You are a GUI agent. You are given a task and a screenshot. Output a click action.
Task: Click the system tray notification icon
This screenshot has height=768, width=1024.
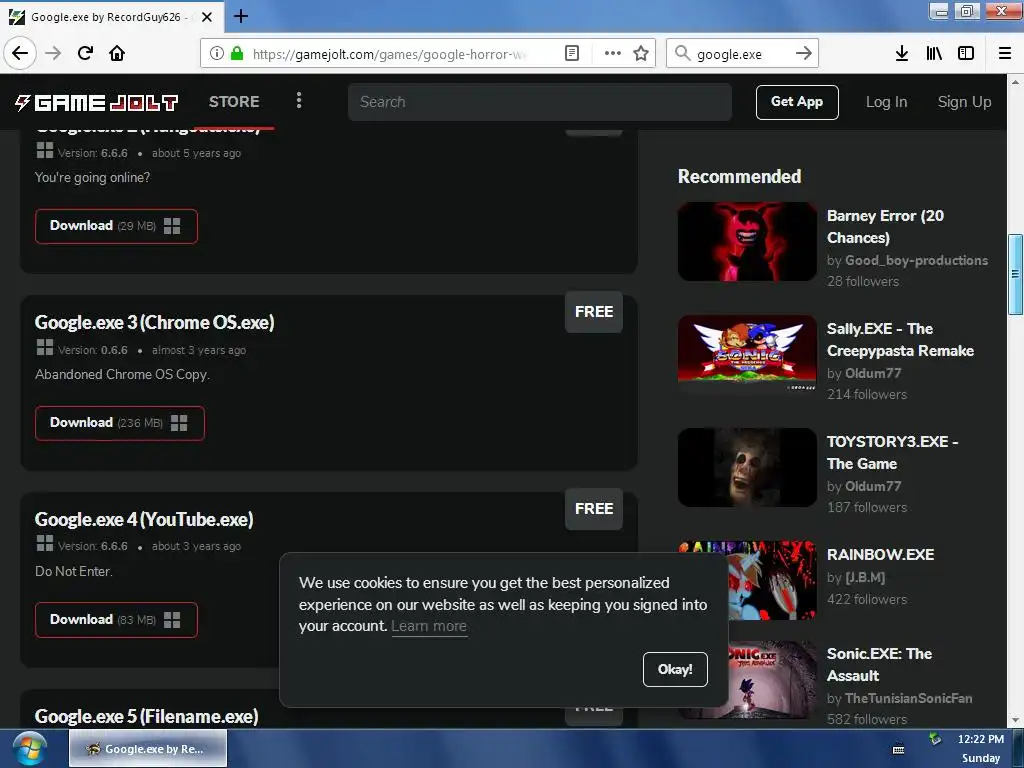click(x=936, y=739)
